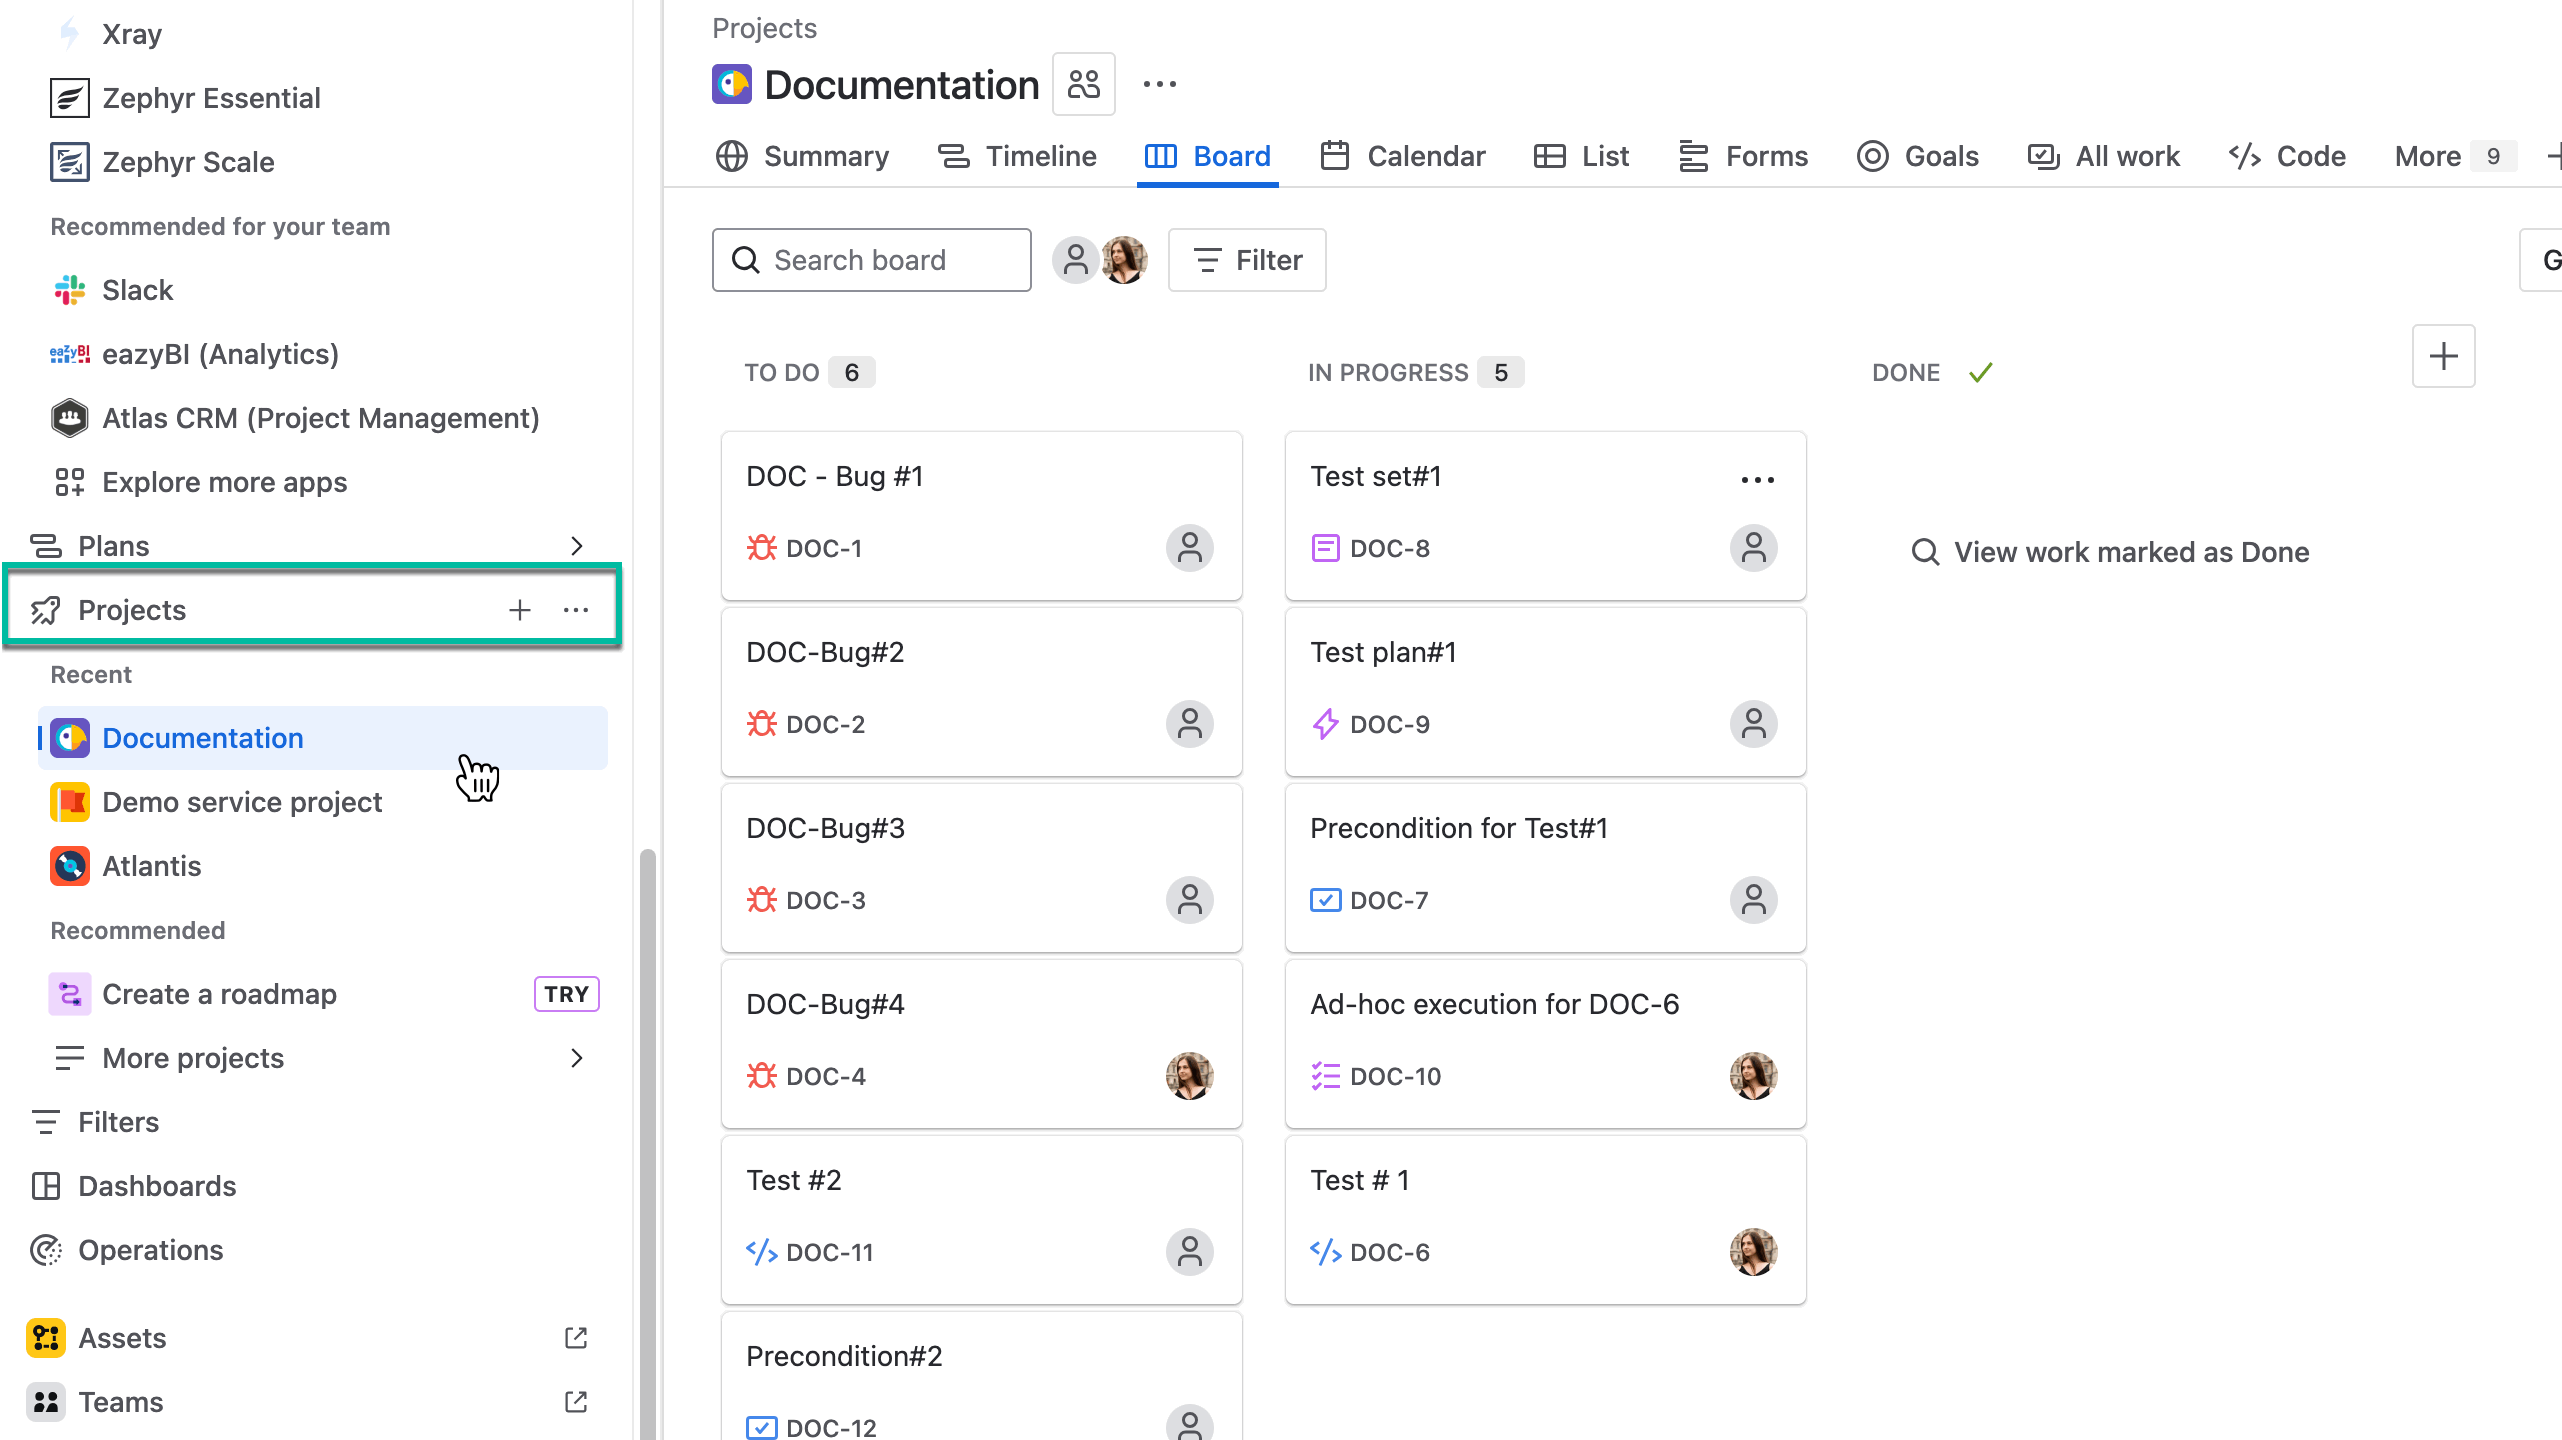Add a new column using the board plus button
This screenshot has width=2562, height=1440.
click(2443, 356)
